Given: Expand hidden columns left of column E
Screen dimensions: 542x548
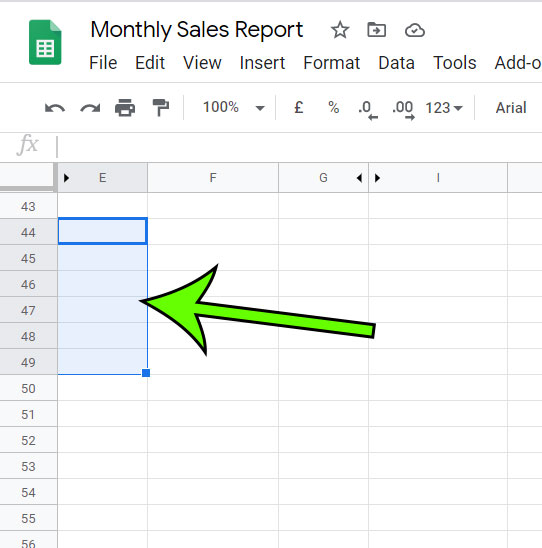Looking at the screenshot, I should click(x=66, y=178).
